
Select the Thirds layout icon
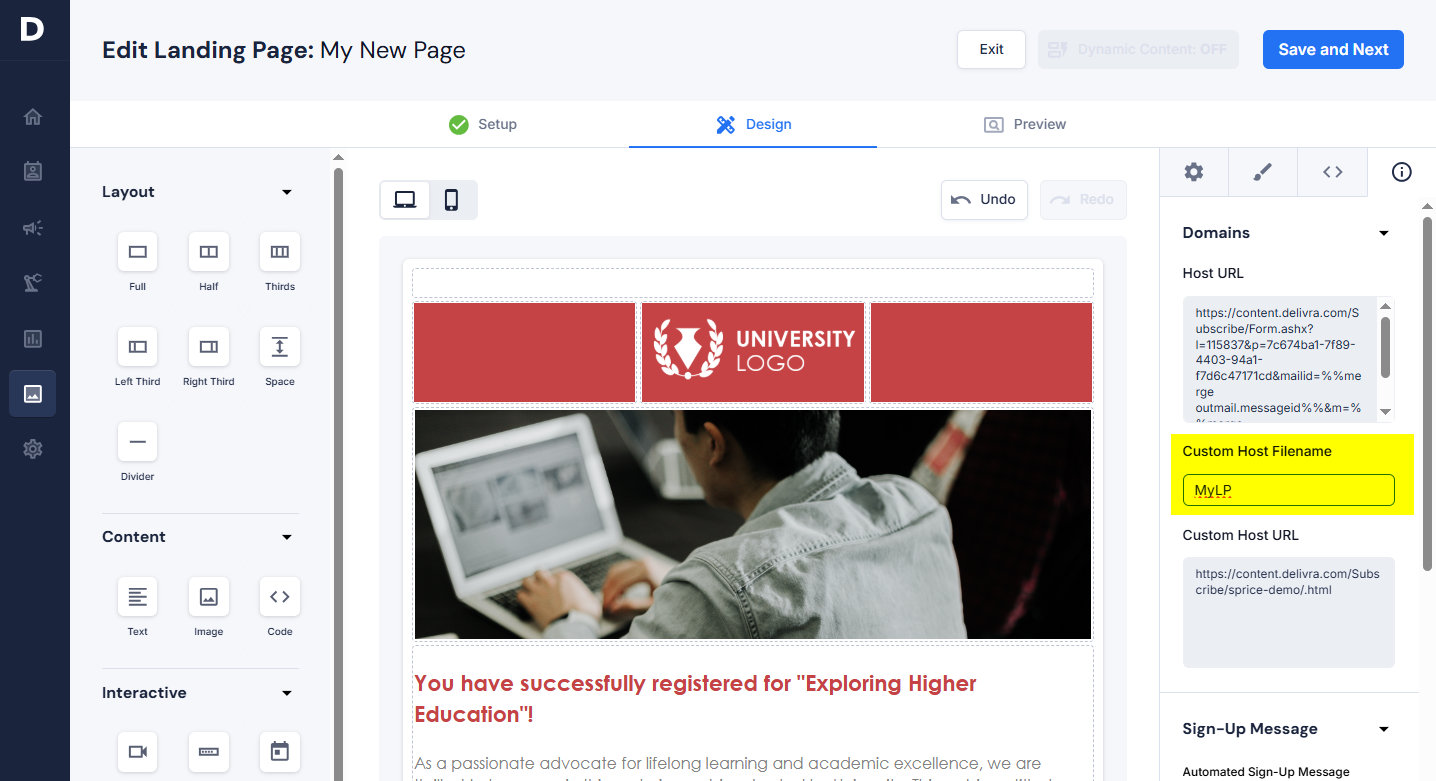click(280, 252)
